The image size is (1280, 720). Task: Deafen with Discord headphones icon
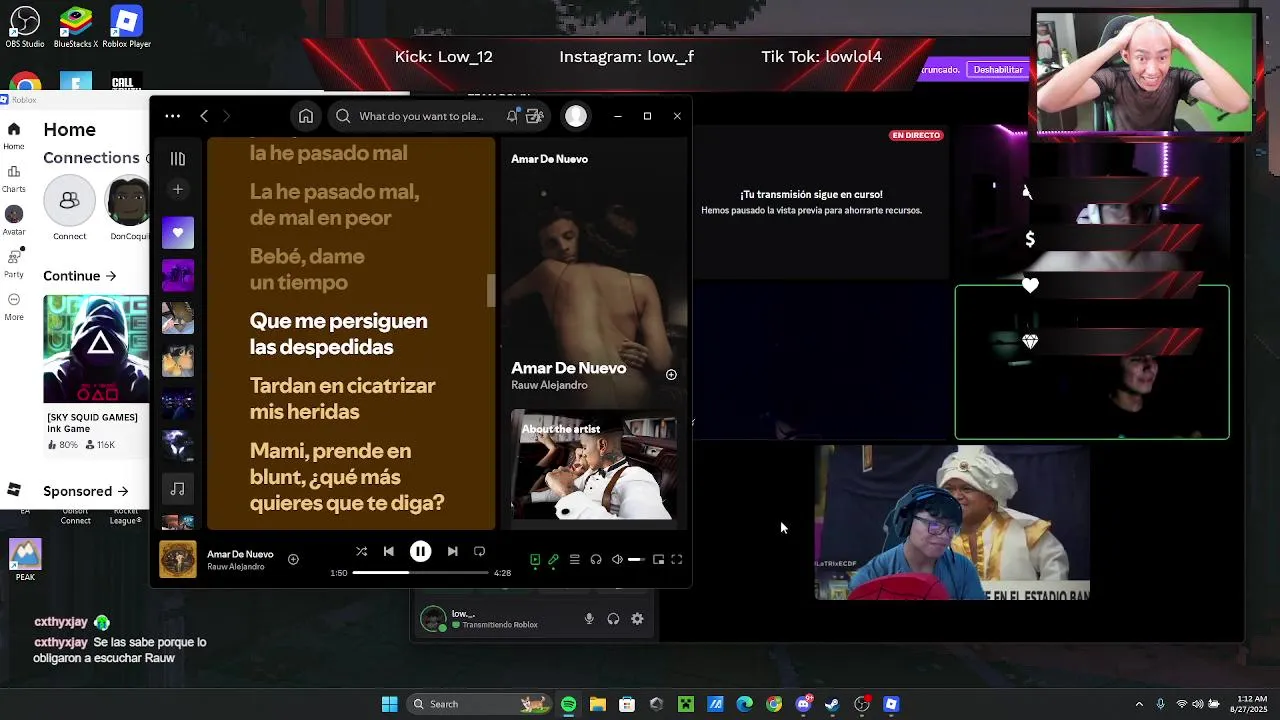(x=613, y=619)
